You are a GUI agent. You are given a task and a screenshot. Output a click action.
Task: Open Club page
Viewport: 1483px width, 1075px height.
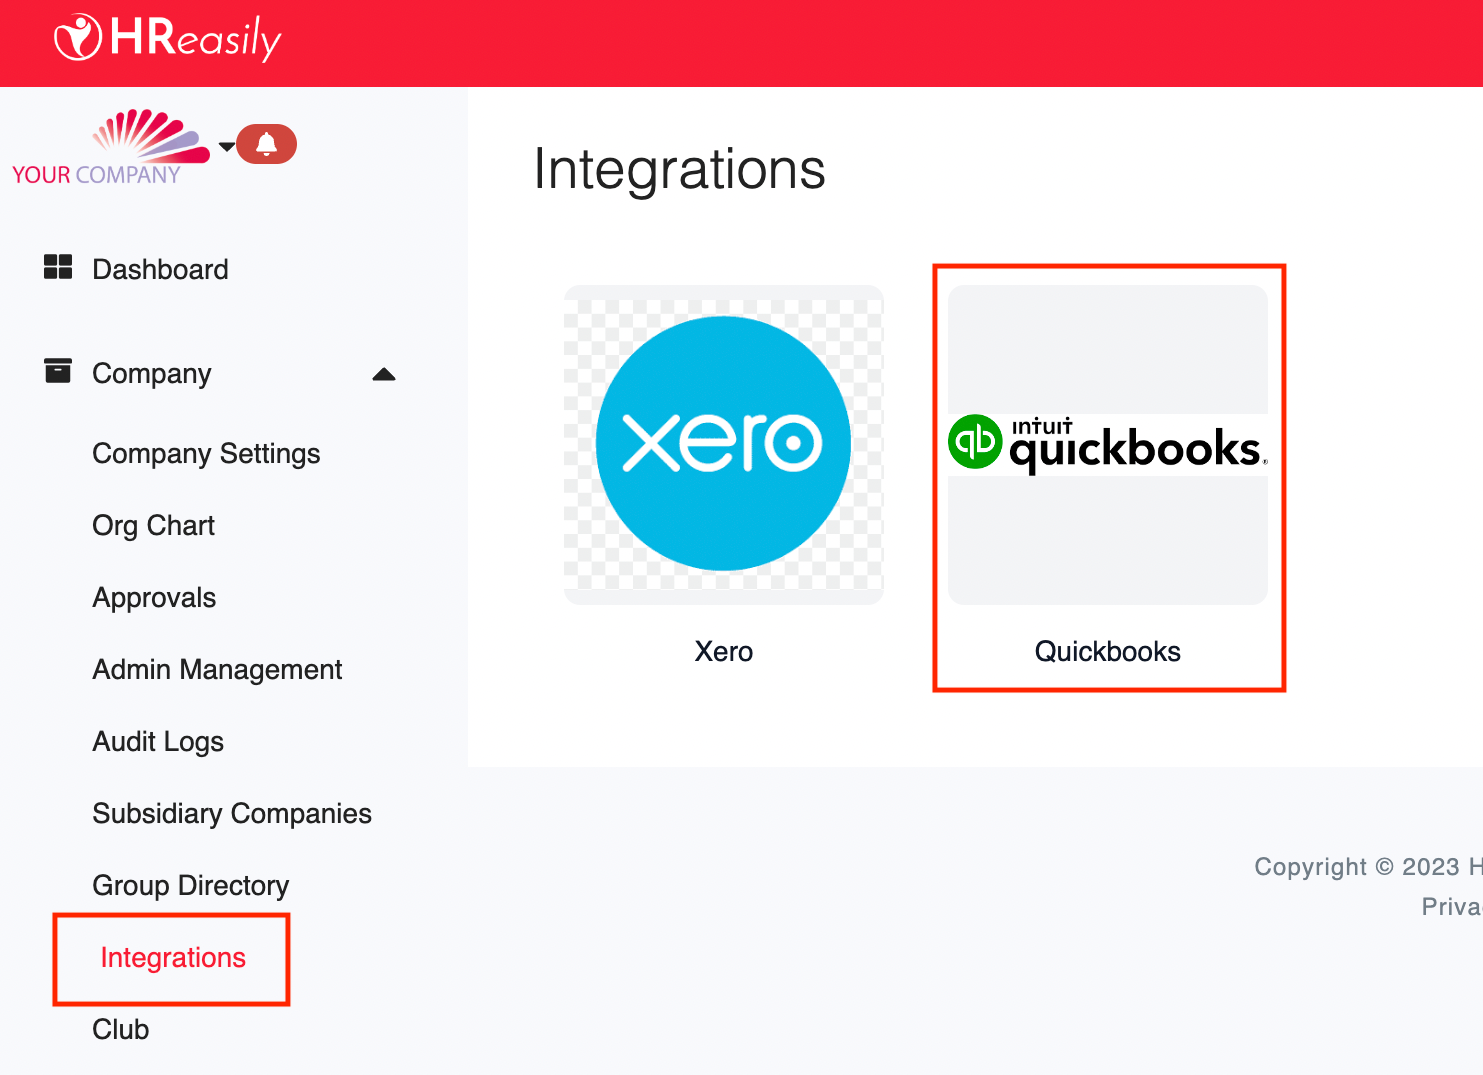(x=121, y=1030)
